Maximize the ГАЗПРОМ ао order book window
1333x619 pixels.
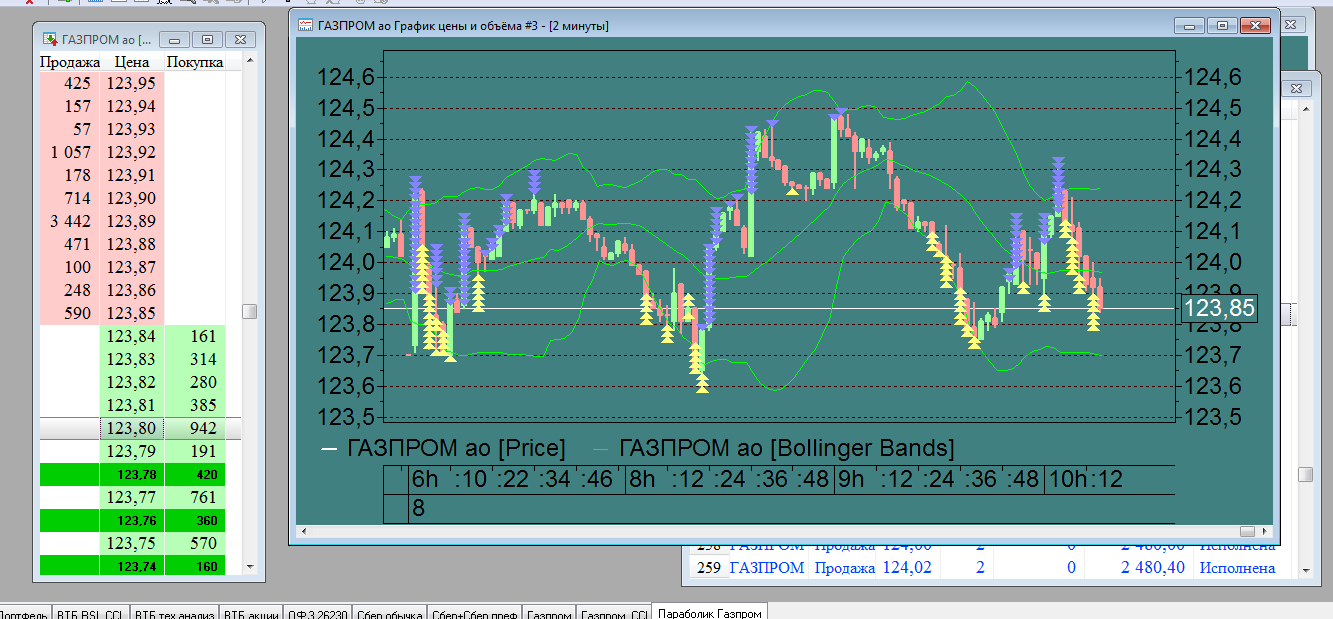(x=207, y=40)
